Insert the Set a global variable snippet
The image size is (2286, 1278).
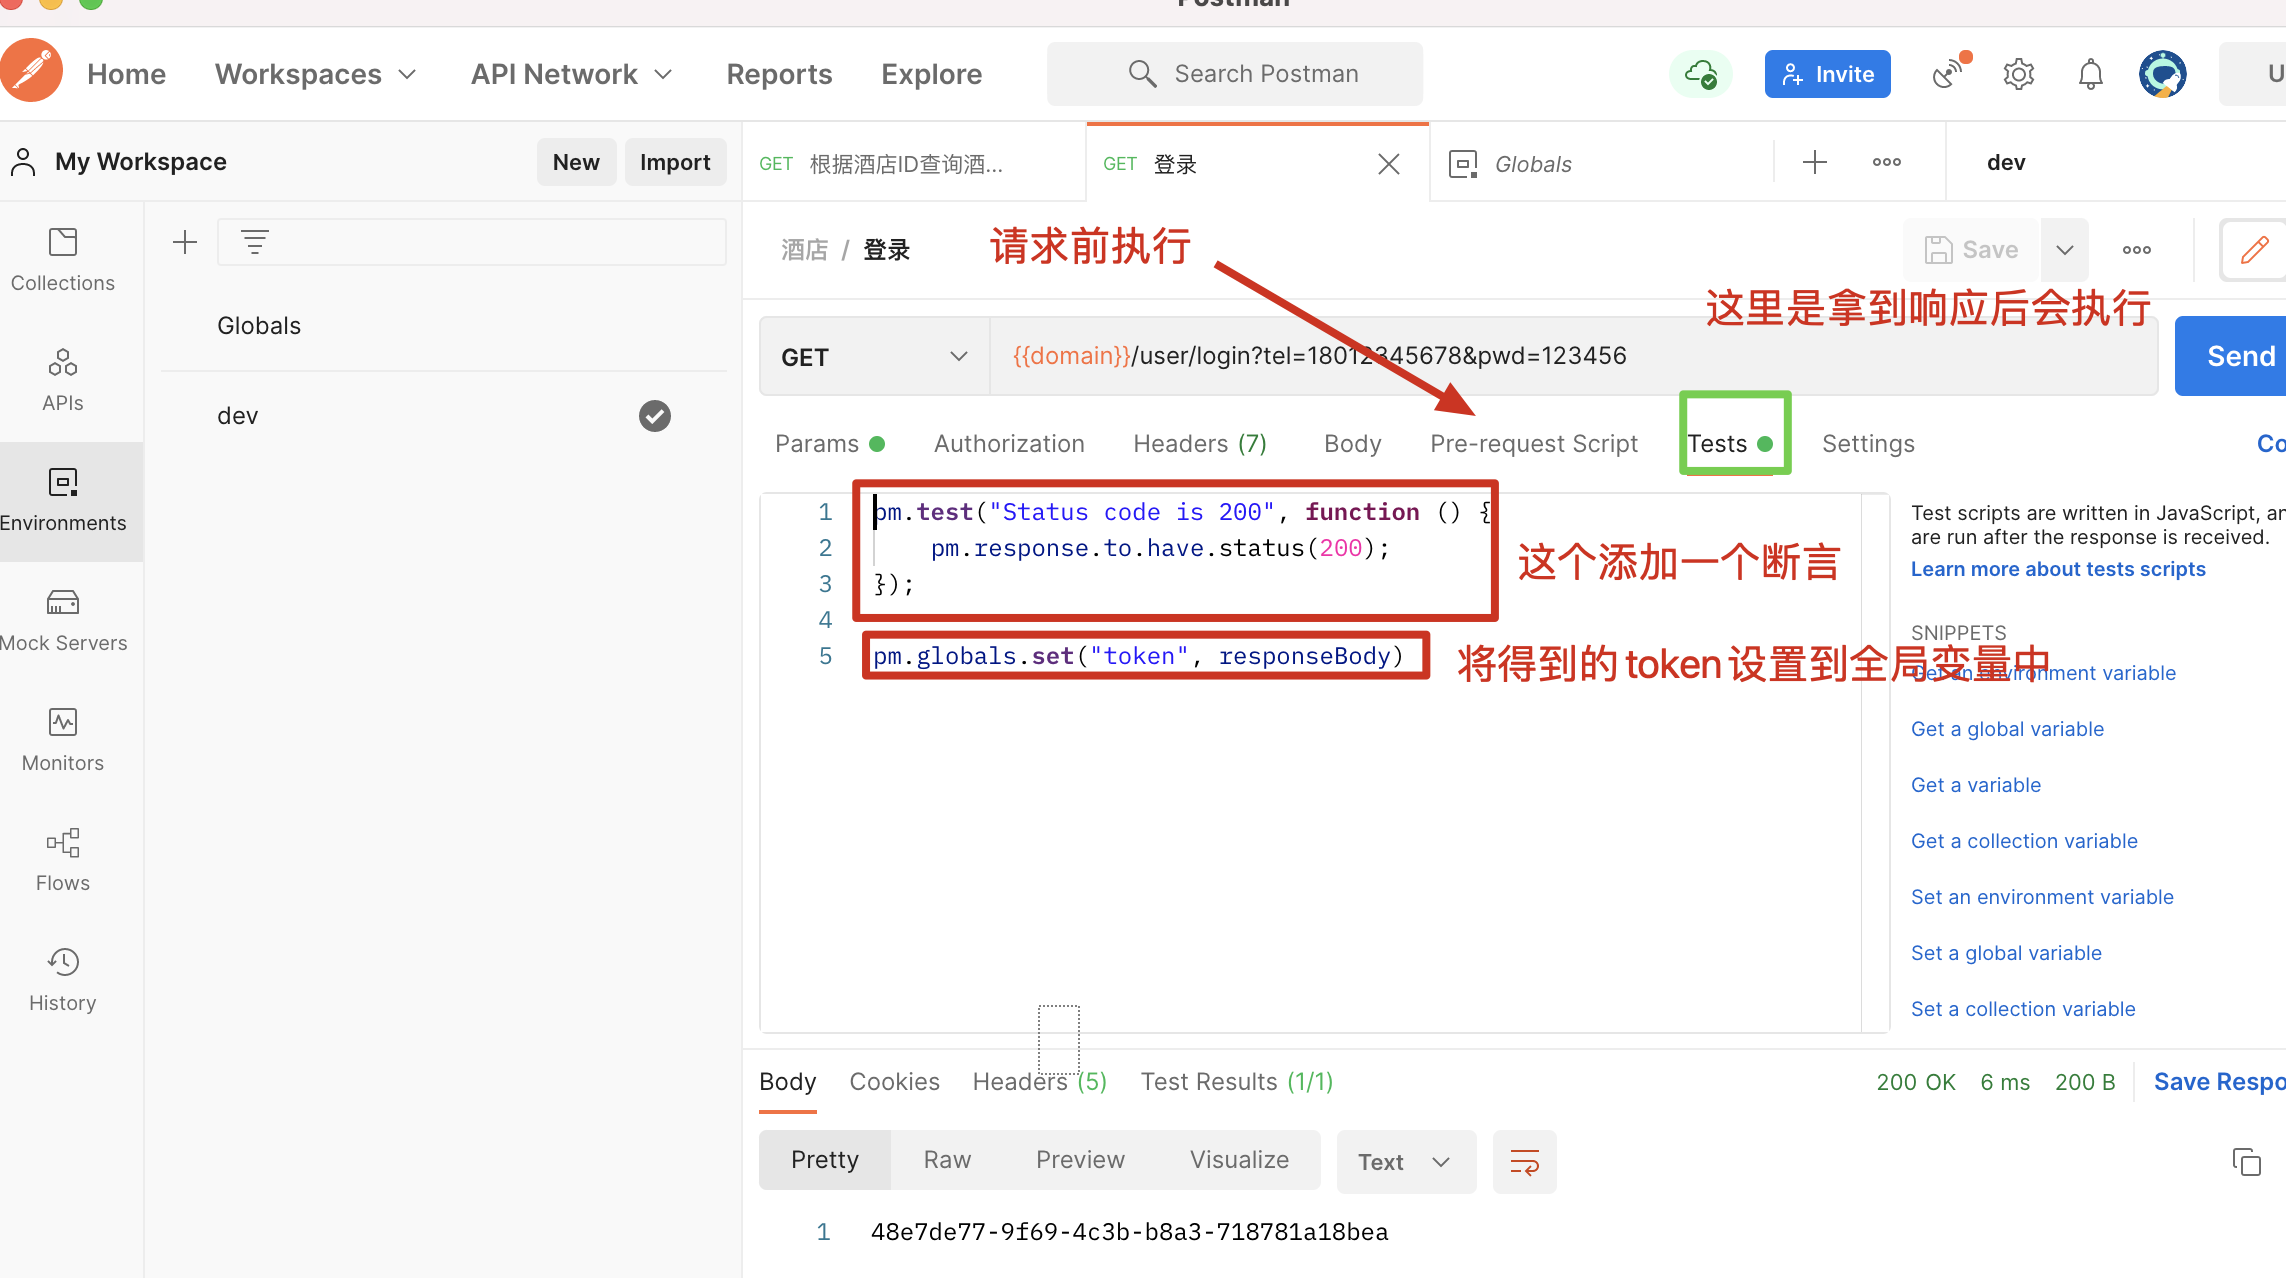coord(2006,953)
